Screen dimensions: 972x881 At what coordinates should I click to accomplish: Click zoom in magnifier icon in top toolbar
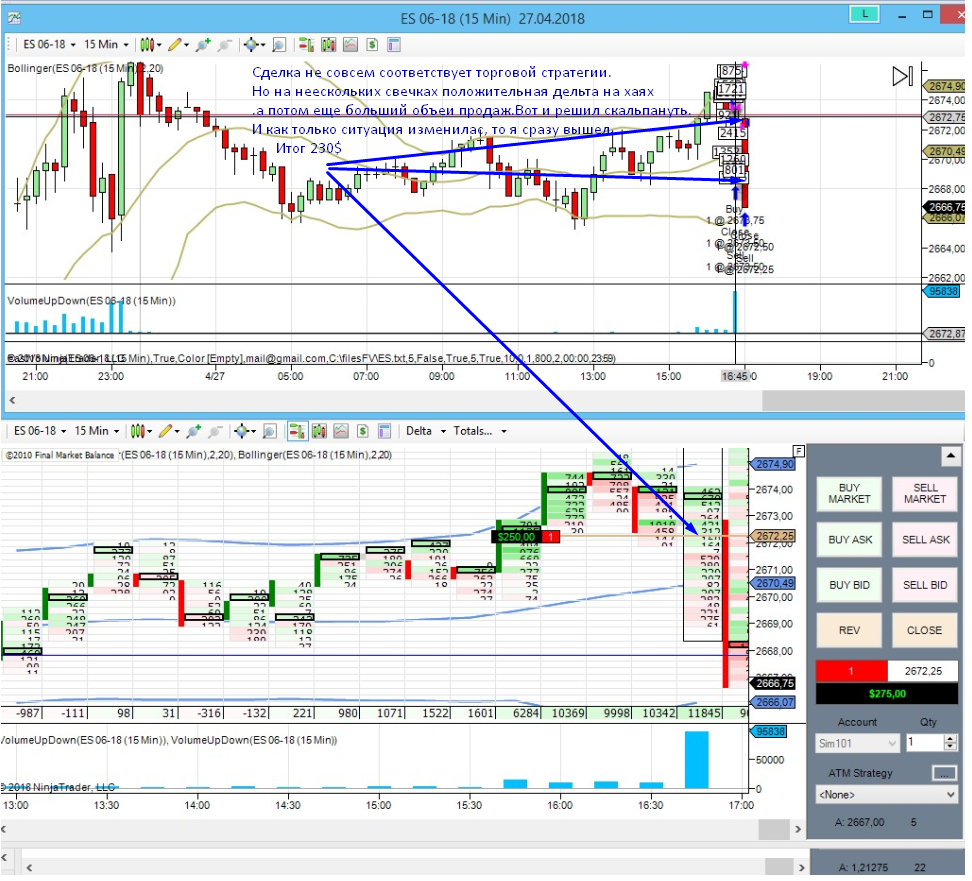[203, 45]
